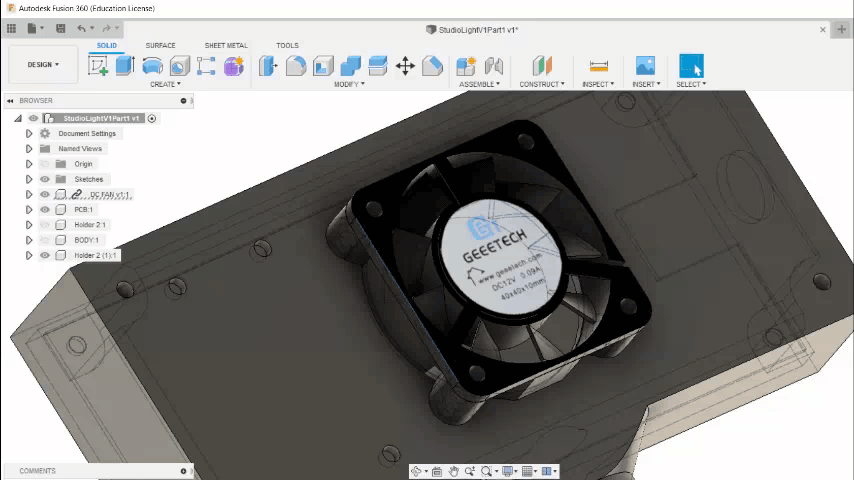
Task: Click the Look At icon
Action: (x=437, y=471)
